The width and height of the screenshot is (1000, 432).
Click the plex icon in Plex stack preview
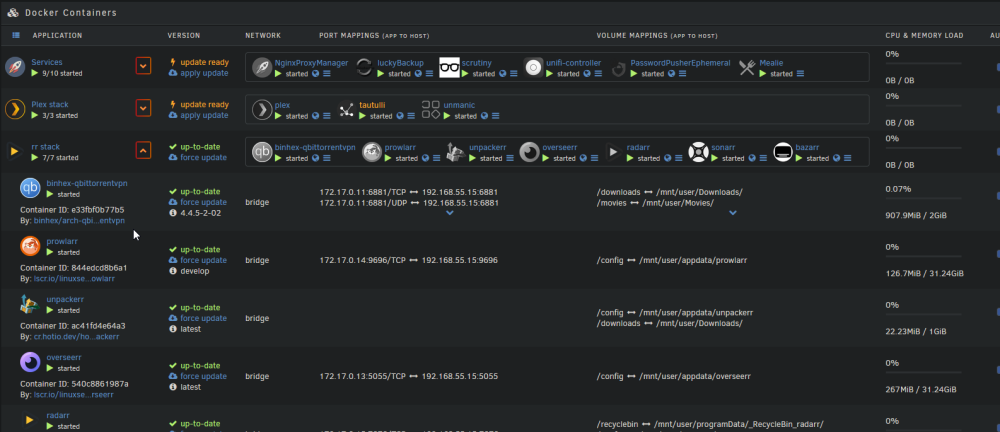tap(262, 110)
